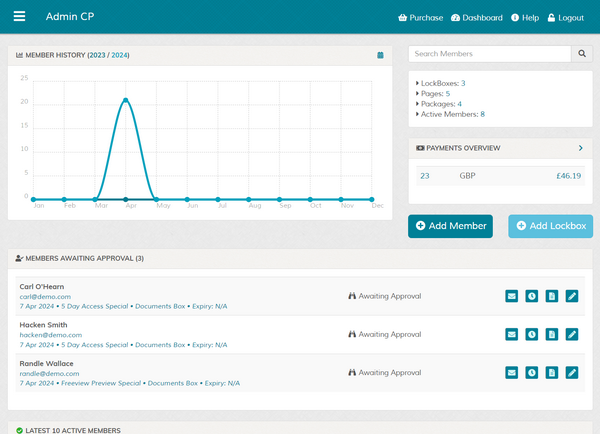Click the calendar icon in Member History
This screenshot has width=600, height=434.
[380, 55]
